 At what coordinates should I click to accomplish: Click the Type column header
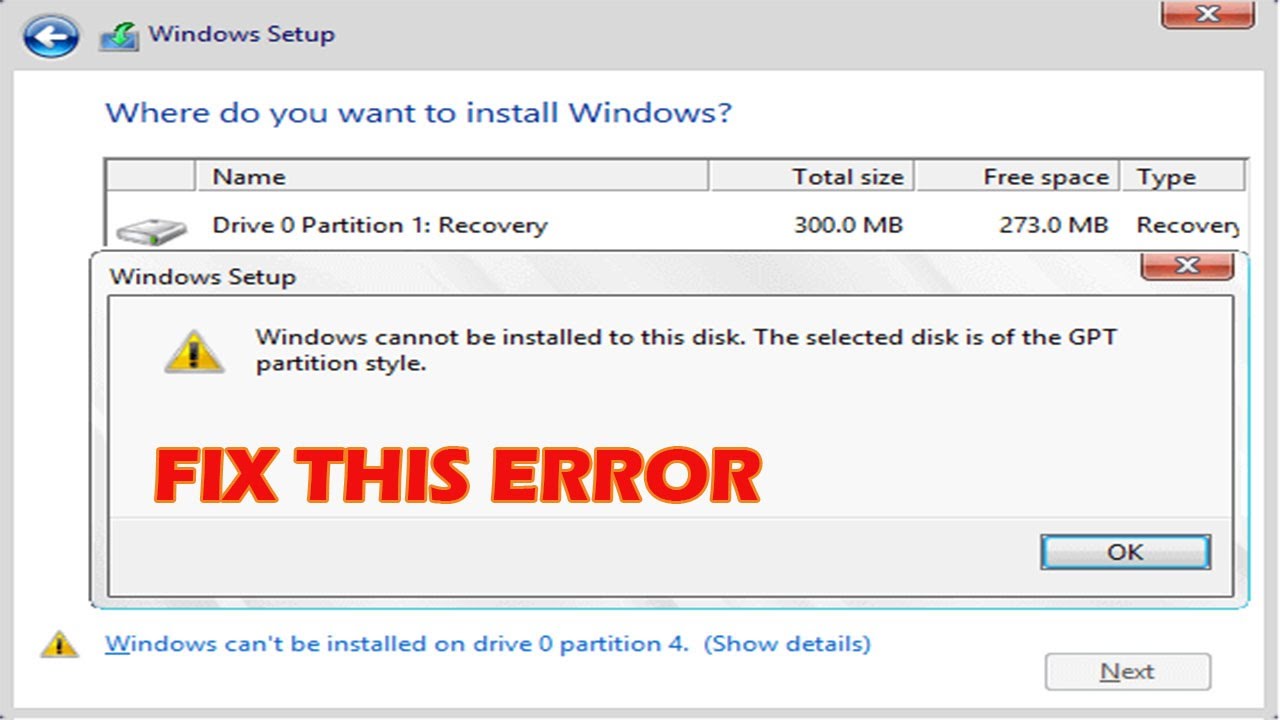[x=1166, y=177]
